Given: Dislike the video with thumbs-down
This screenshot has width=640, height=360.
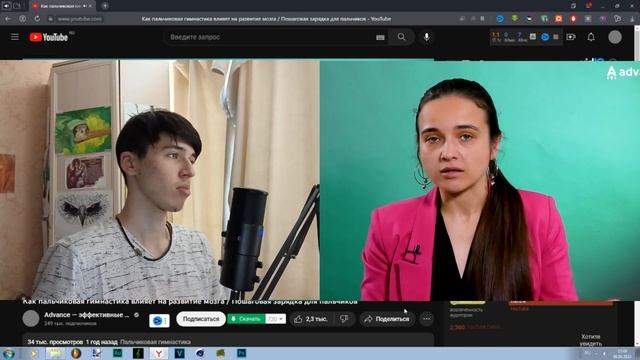Looking at the screenshot, I should (x=344, y=319).
